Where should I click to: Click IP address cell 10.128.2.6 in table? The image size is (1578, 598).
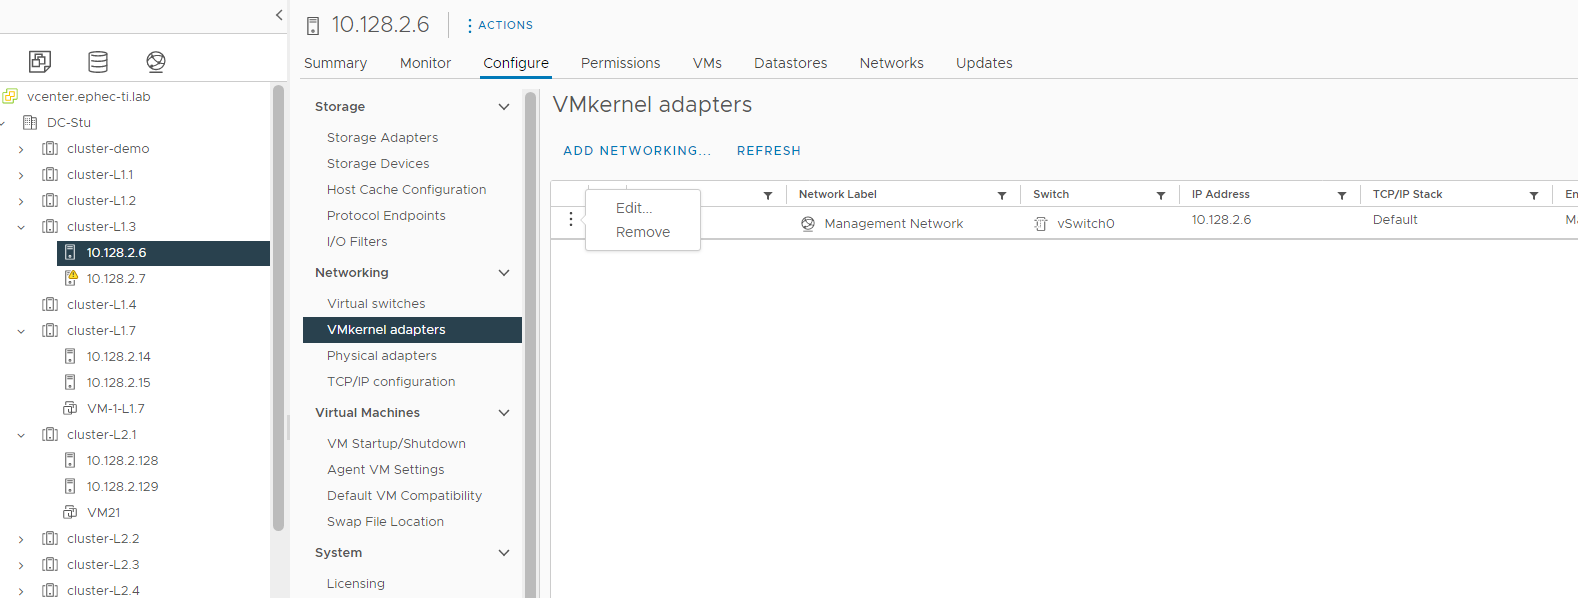[x=1221, y=220]
